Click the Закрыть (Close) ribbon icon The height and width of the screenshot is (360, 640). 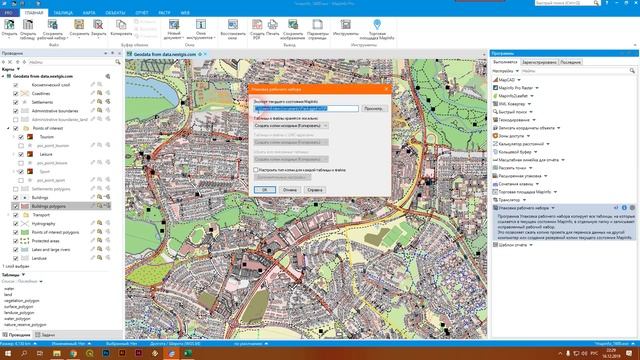(x=98, y=24)
